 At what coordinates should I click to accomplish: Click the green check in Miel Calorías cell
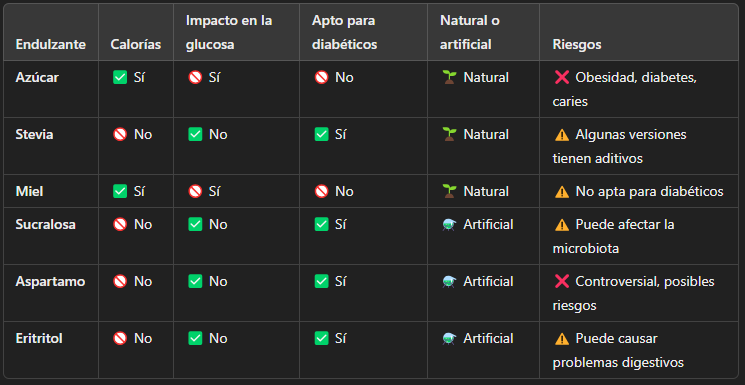pyautogui.click(x=120, y=192)
